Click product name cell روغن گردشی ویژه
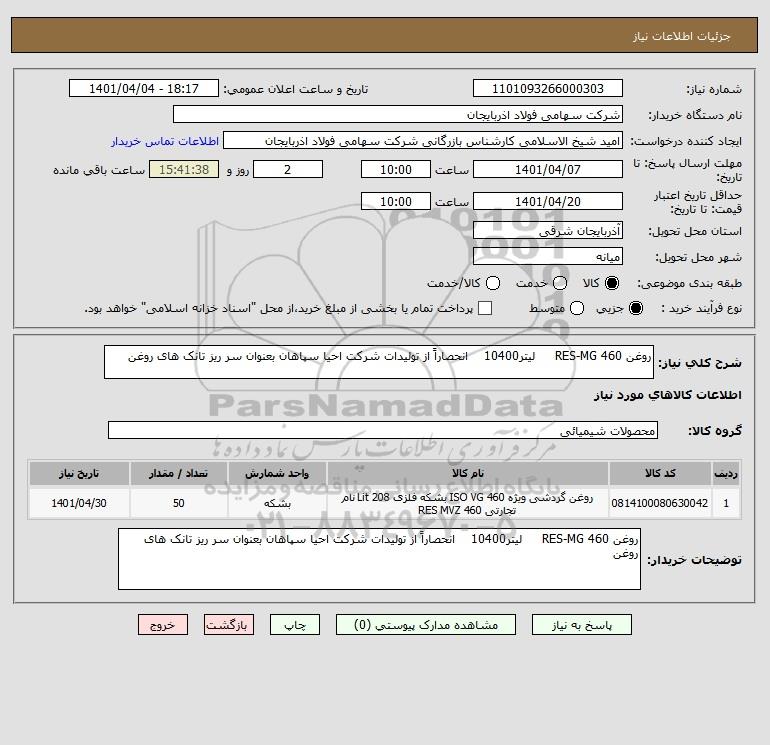 tap(468, 503)
